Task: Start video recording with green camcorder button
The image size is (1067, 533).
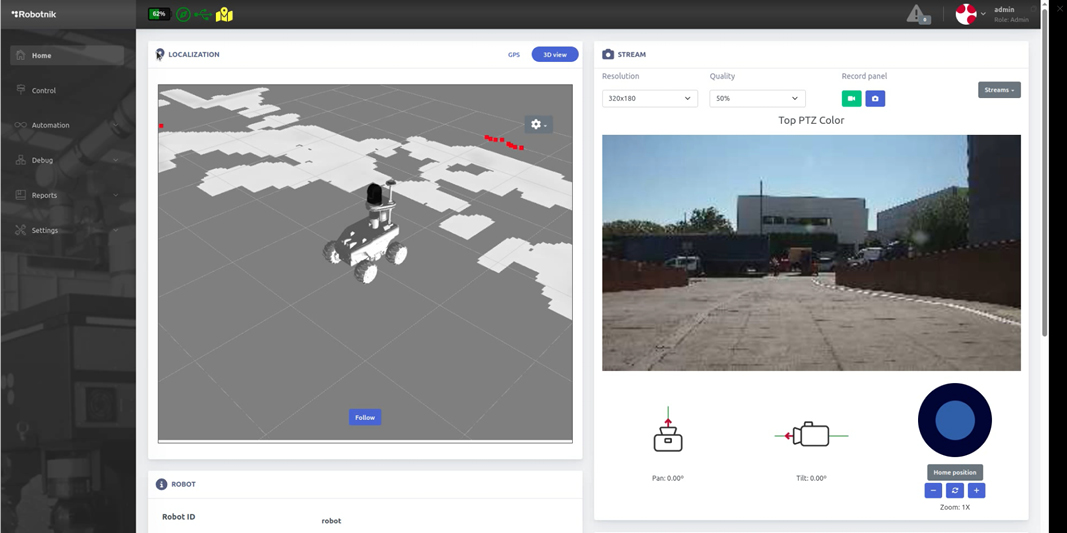Action: click(851, 98)
